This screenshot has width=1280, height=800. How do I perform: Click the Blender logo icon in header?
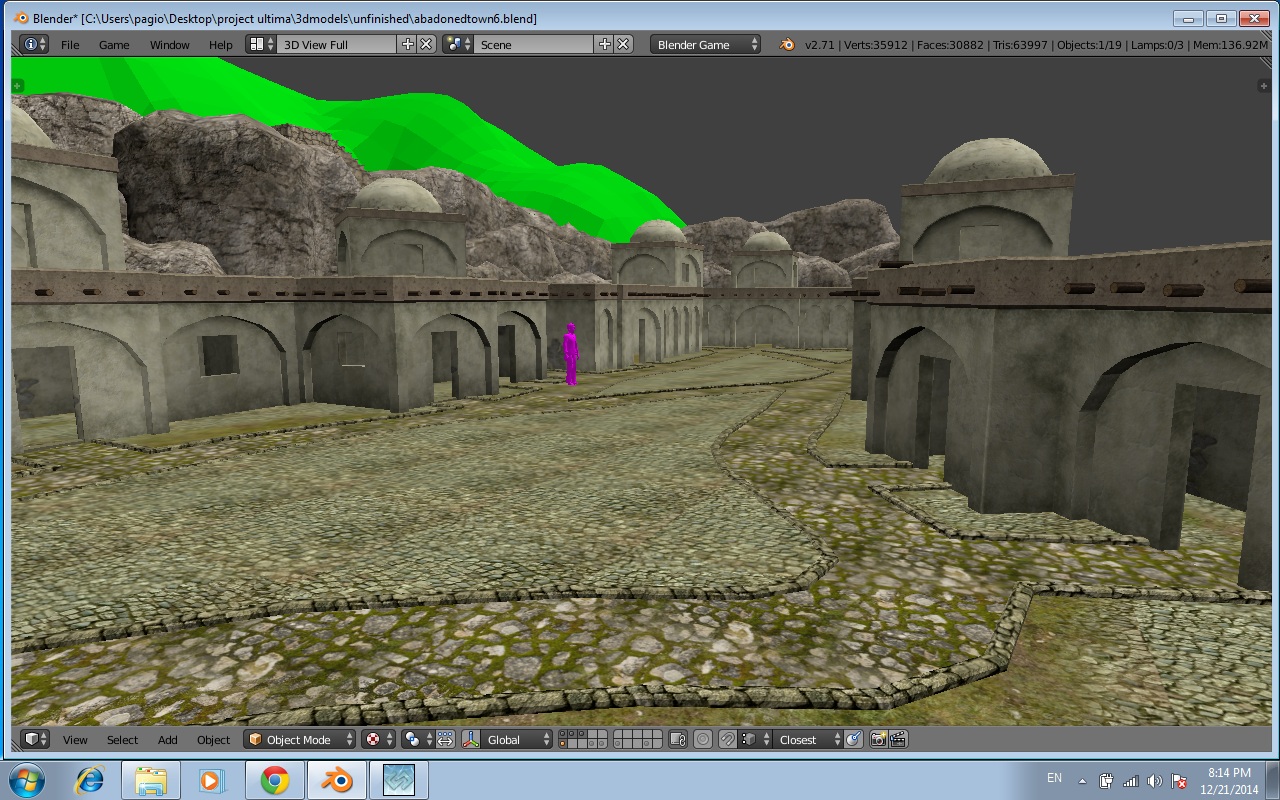click(x=787, y=44)
